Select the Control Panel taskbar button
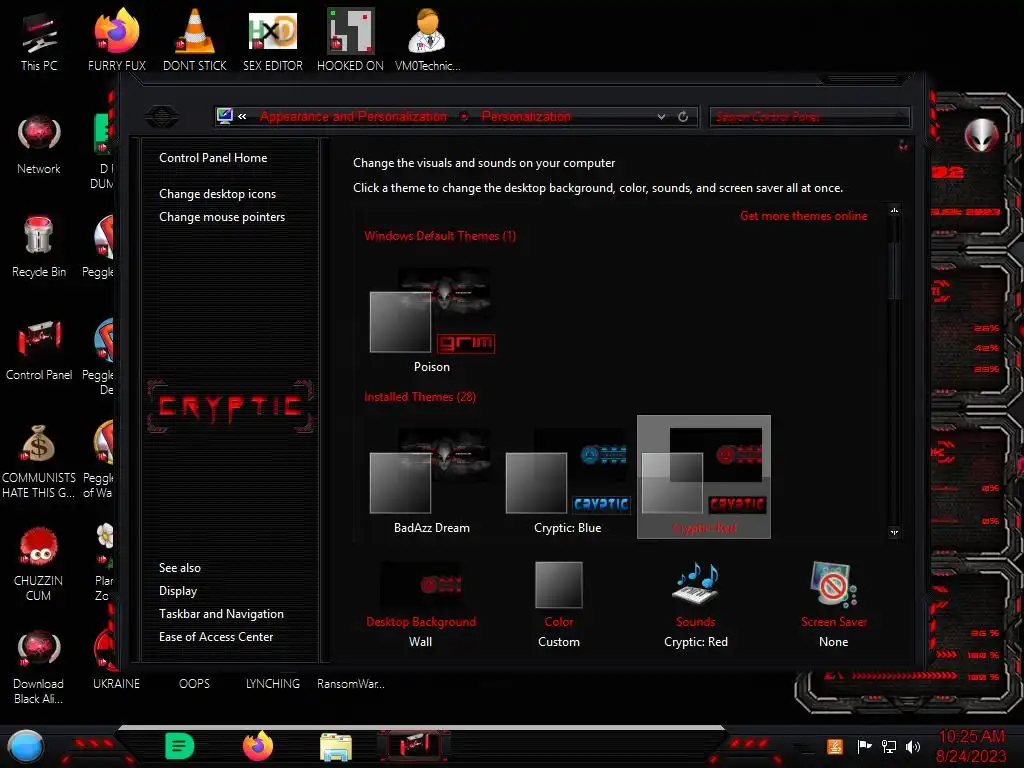This screenshot has height=768, width=1024. pos(414,746)
